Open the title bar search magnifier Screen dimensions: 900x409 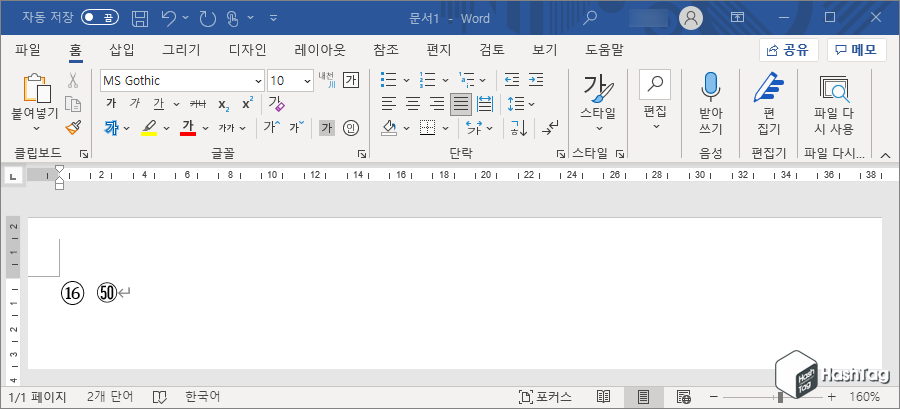tap(589, 18)
